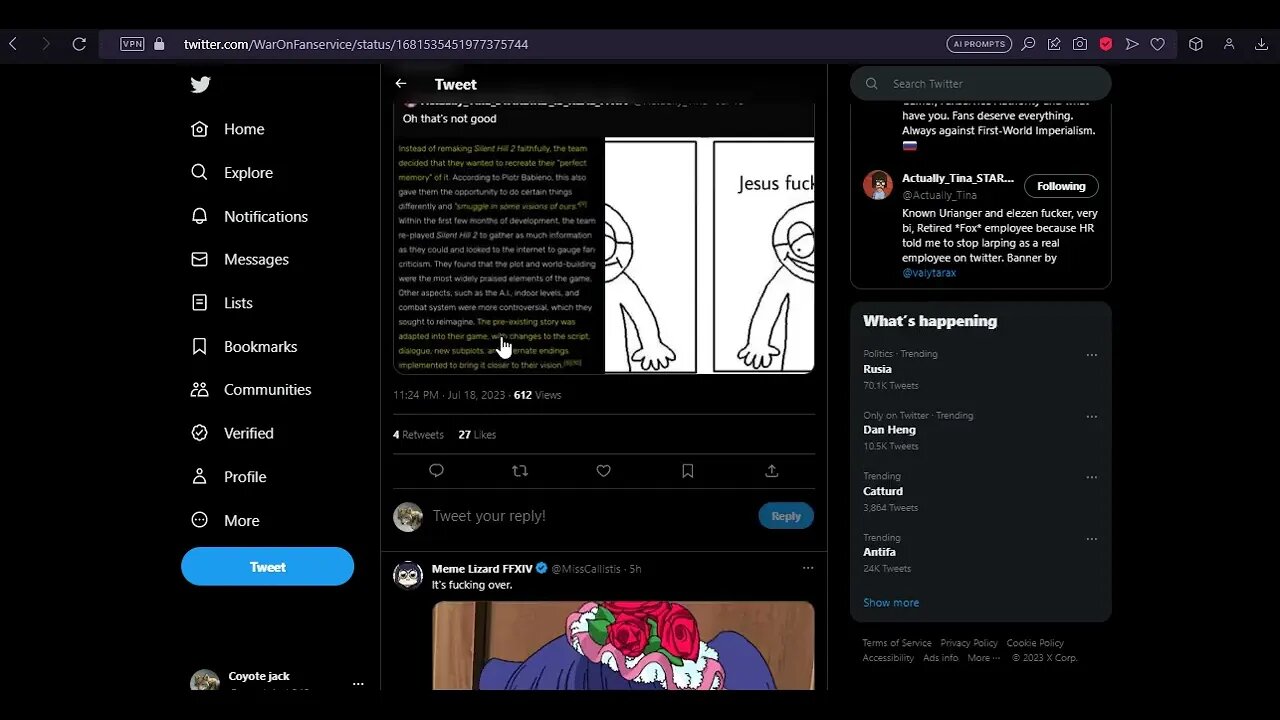
Task: Click the Lists icon
Action: click(x=200, y=302)
